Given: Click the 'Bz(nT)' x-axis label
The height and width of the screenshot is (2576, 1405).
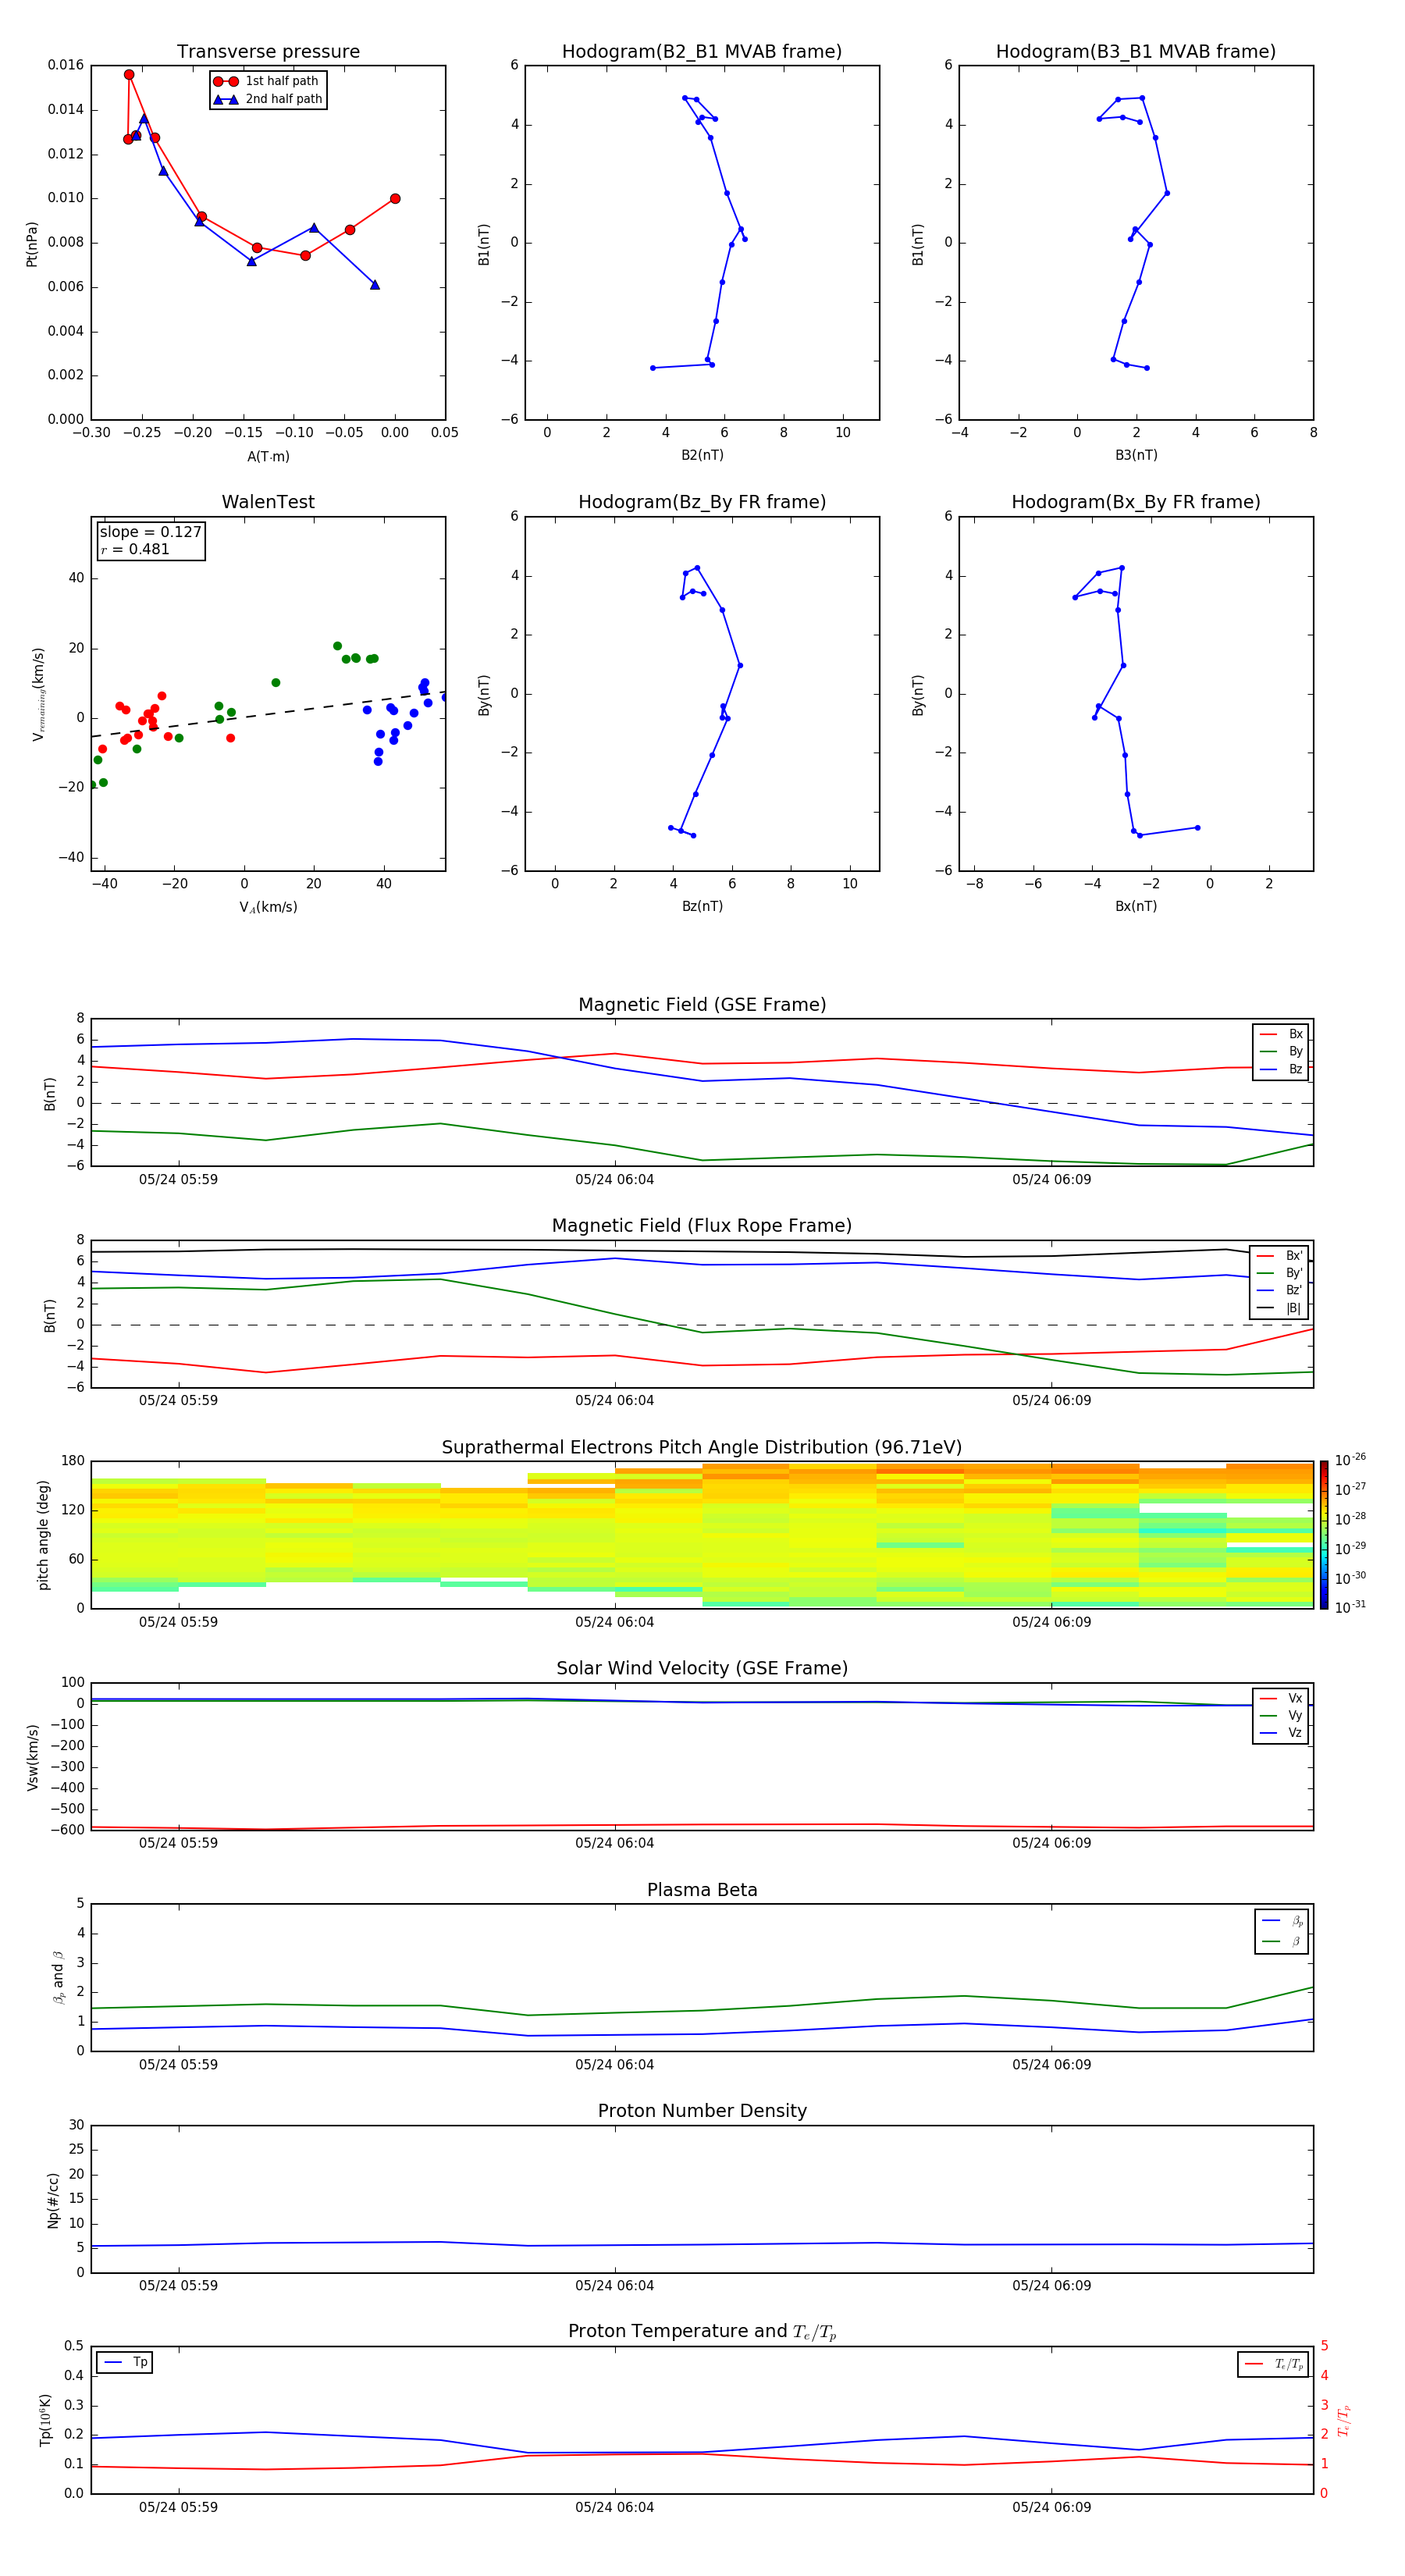Looking at the screenshot, I should pyautogui.click(x=702, y=906).
